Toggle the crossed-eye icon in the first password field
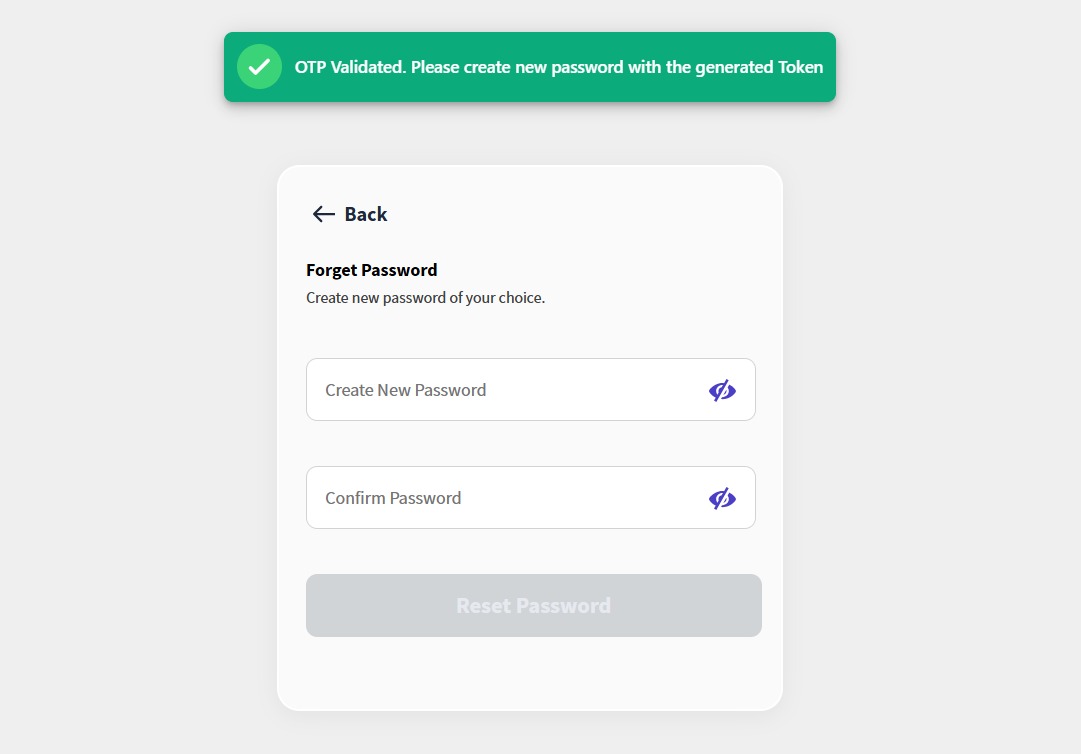1081x754 pixels. pyautogui.click(x=722, y=390)
